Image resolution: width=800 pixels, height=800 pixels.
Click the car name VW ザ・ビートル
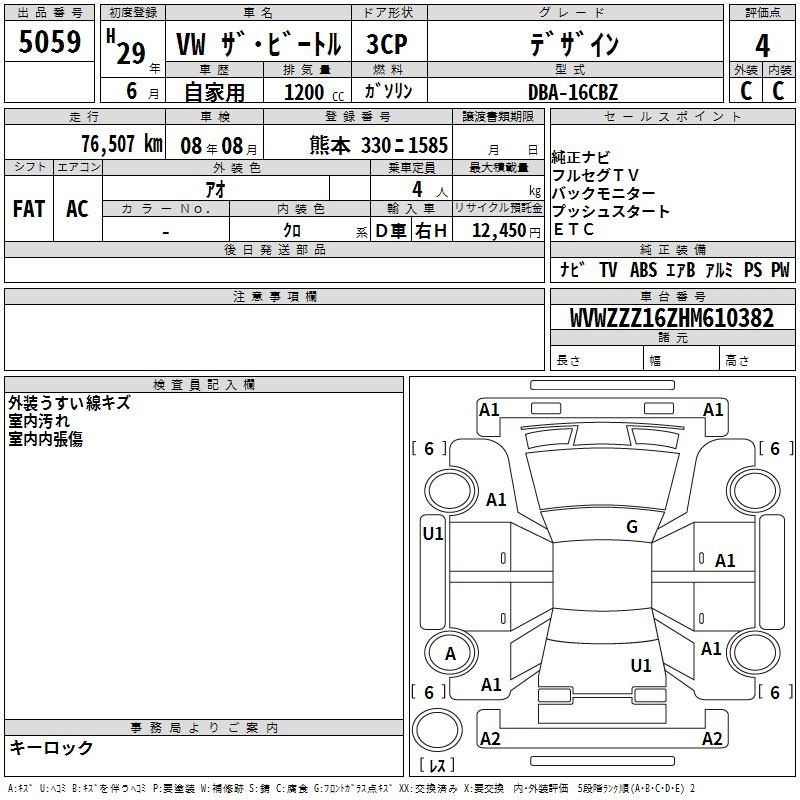point(258,45)
